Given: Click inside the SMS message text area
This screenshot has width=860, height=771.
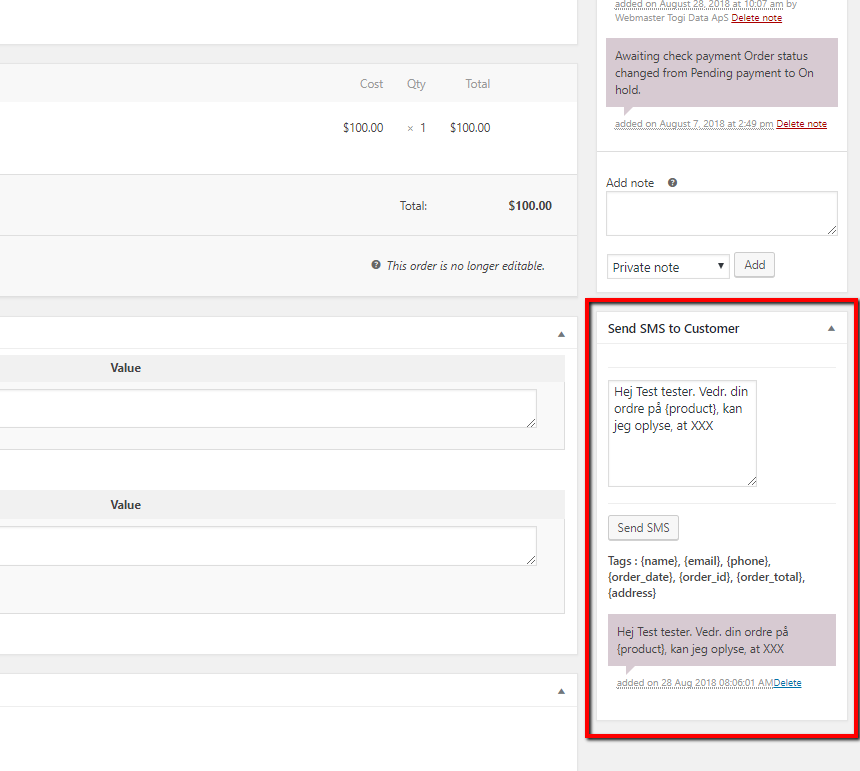Looking at the screenshot, I should pyautogui.click(x=682, y=433).
